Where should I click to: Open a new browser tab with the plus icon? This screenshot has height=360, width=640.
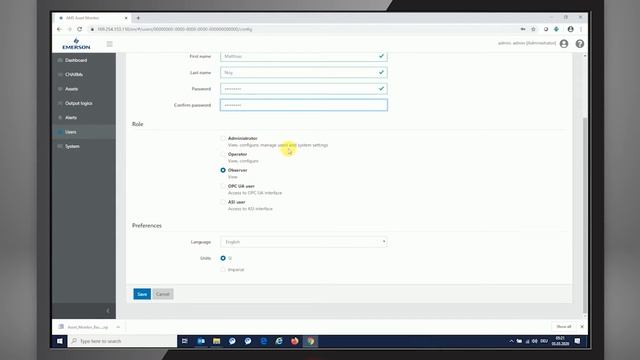pyautogui.click(x=138, y=18)
